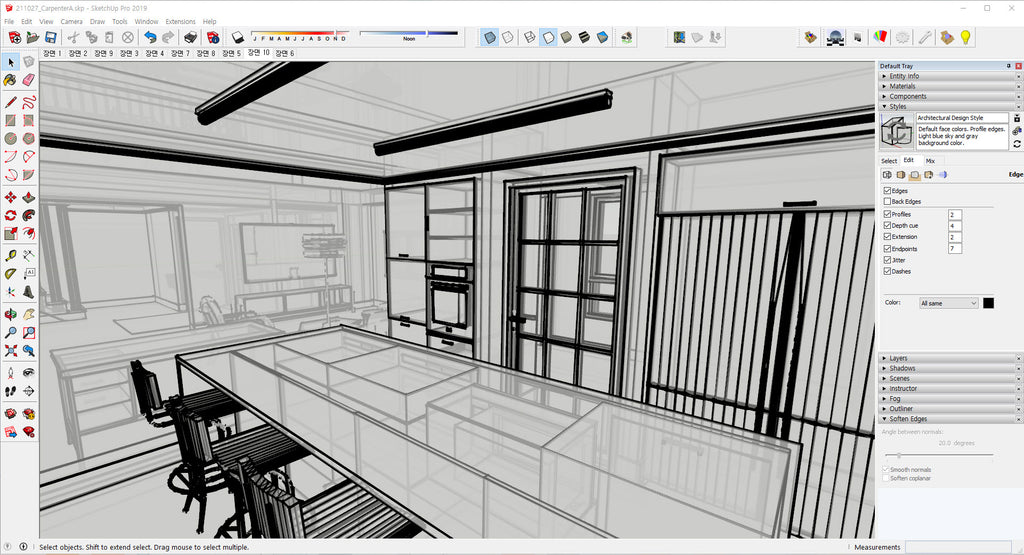Toggle the Endpoints checkbox

coord(887,249)
